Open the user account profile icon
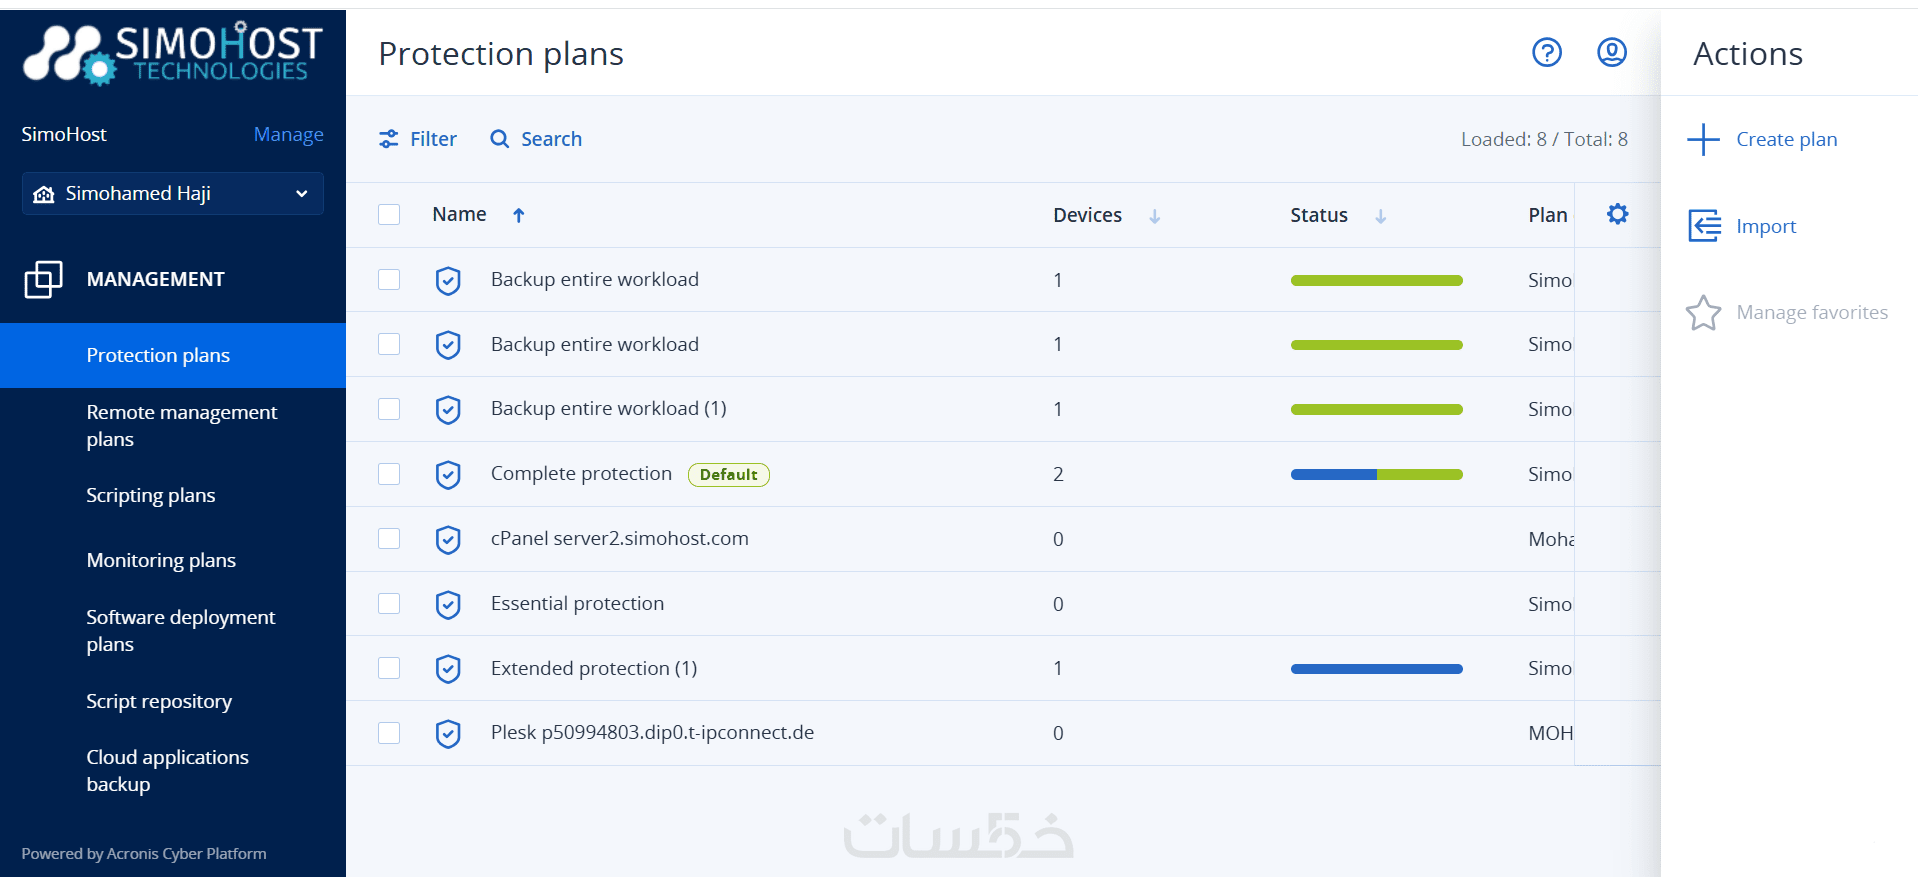 (x=1611, y=52)
